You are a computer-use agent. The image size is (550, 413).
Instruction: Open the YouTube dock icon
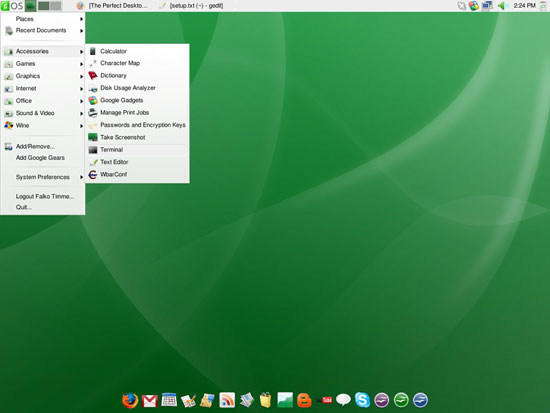click(x=324, y=400)
